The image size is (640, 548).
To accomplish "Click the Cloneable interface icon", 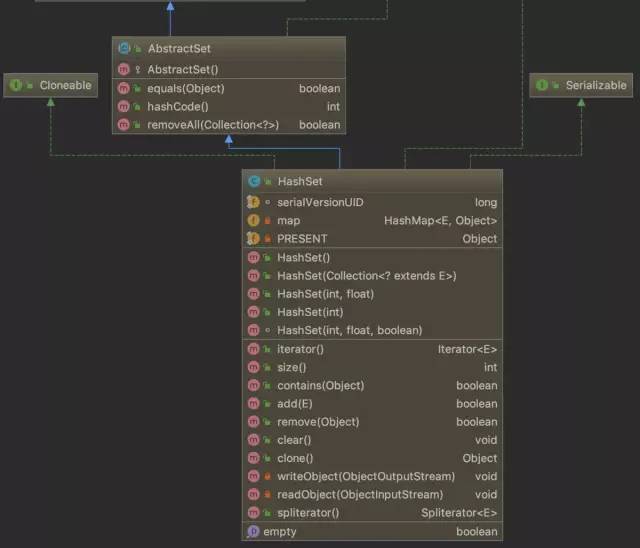I will point(16,85).
